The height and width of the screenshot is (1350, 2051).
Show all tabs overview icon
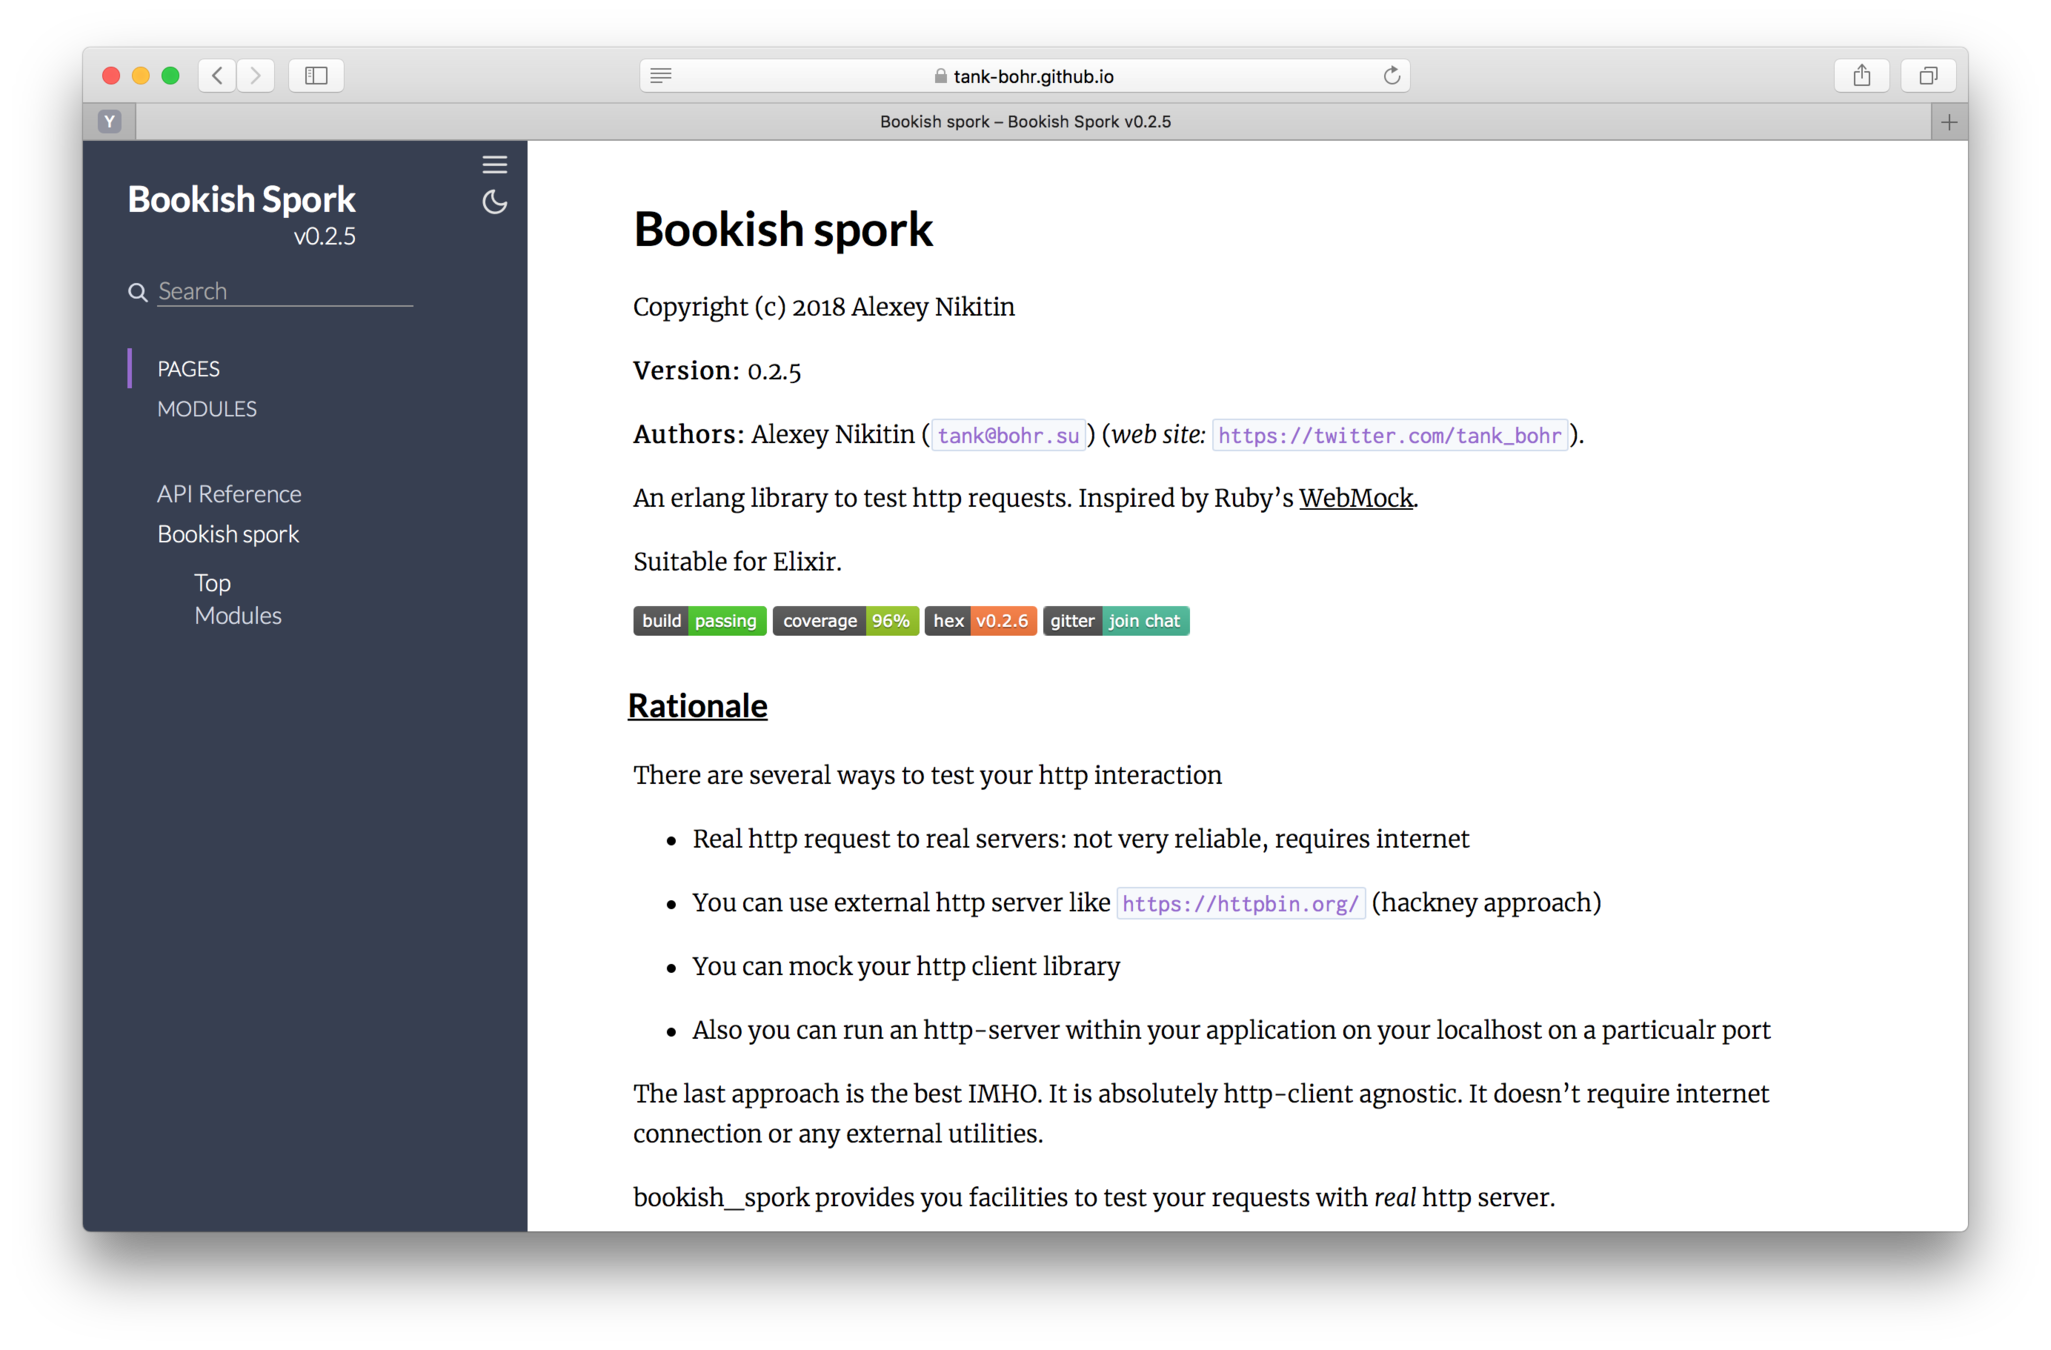click(x=1928, y=75)
